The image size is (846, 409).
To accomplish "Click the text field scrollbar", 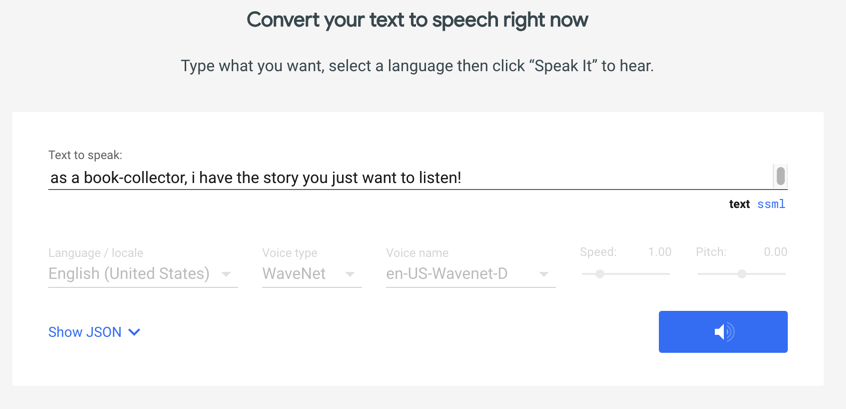I will pyautogui.click(x=780, y=177).
